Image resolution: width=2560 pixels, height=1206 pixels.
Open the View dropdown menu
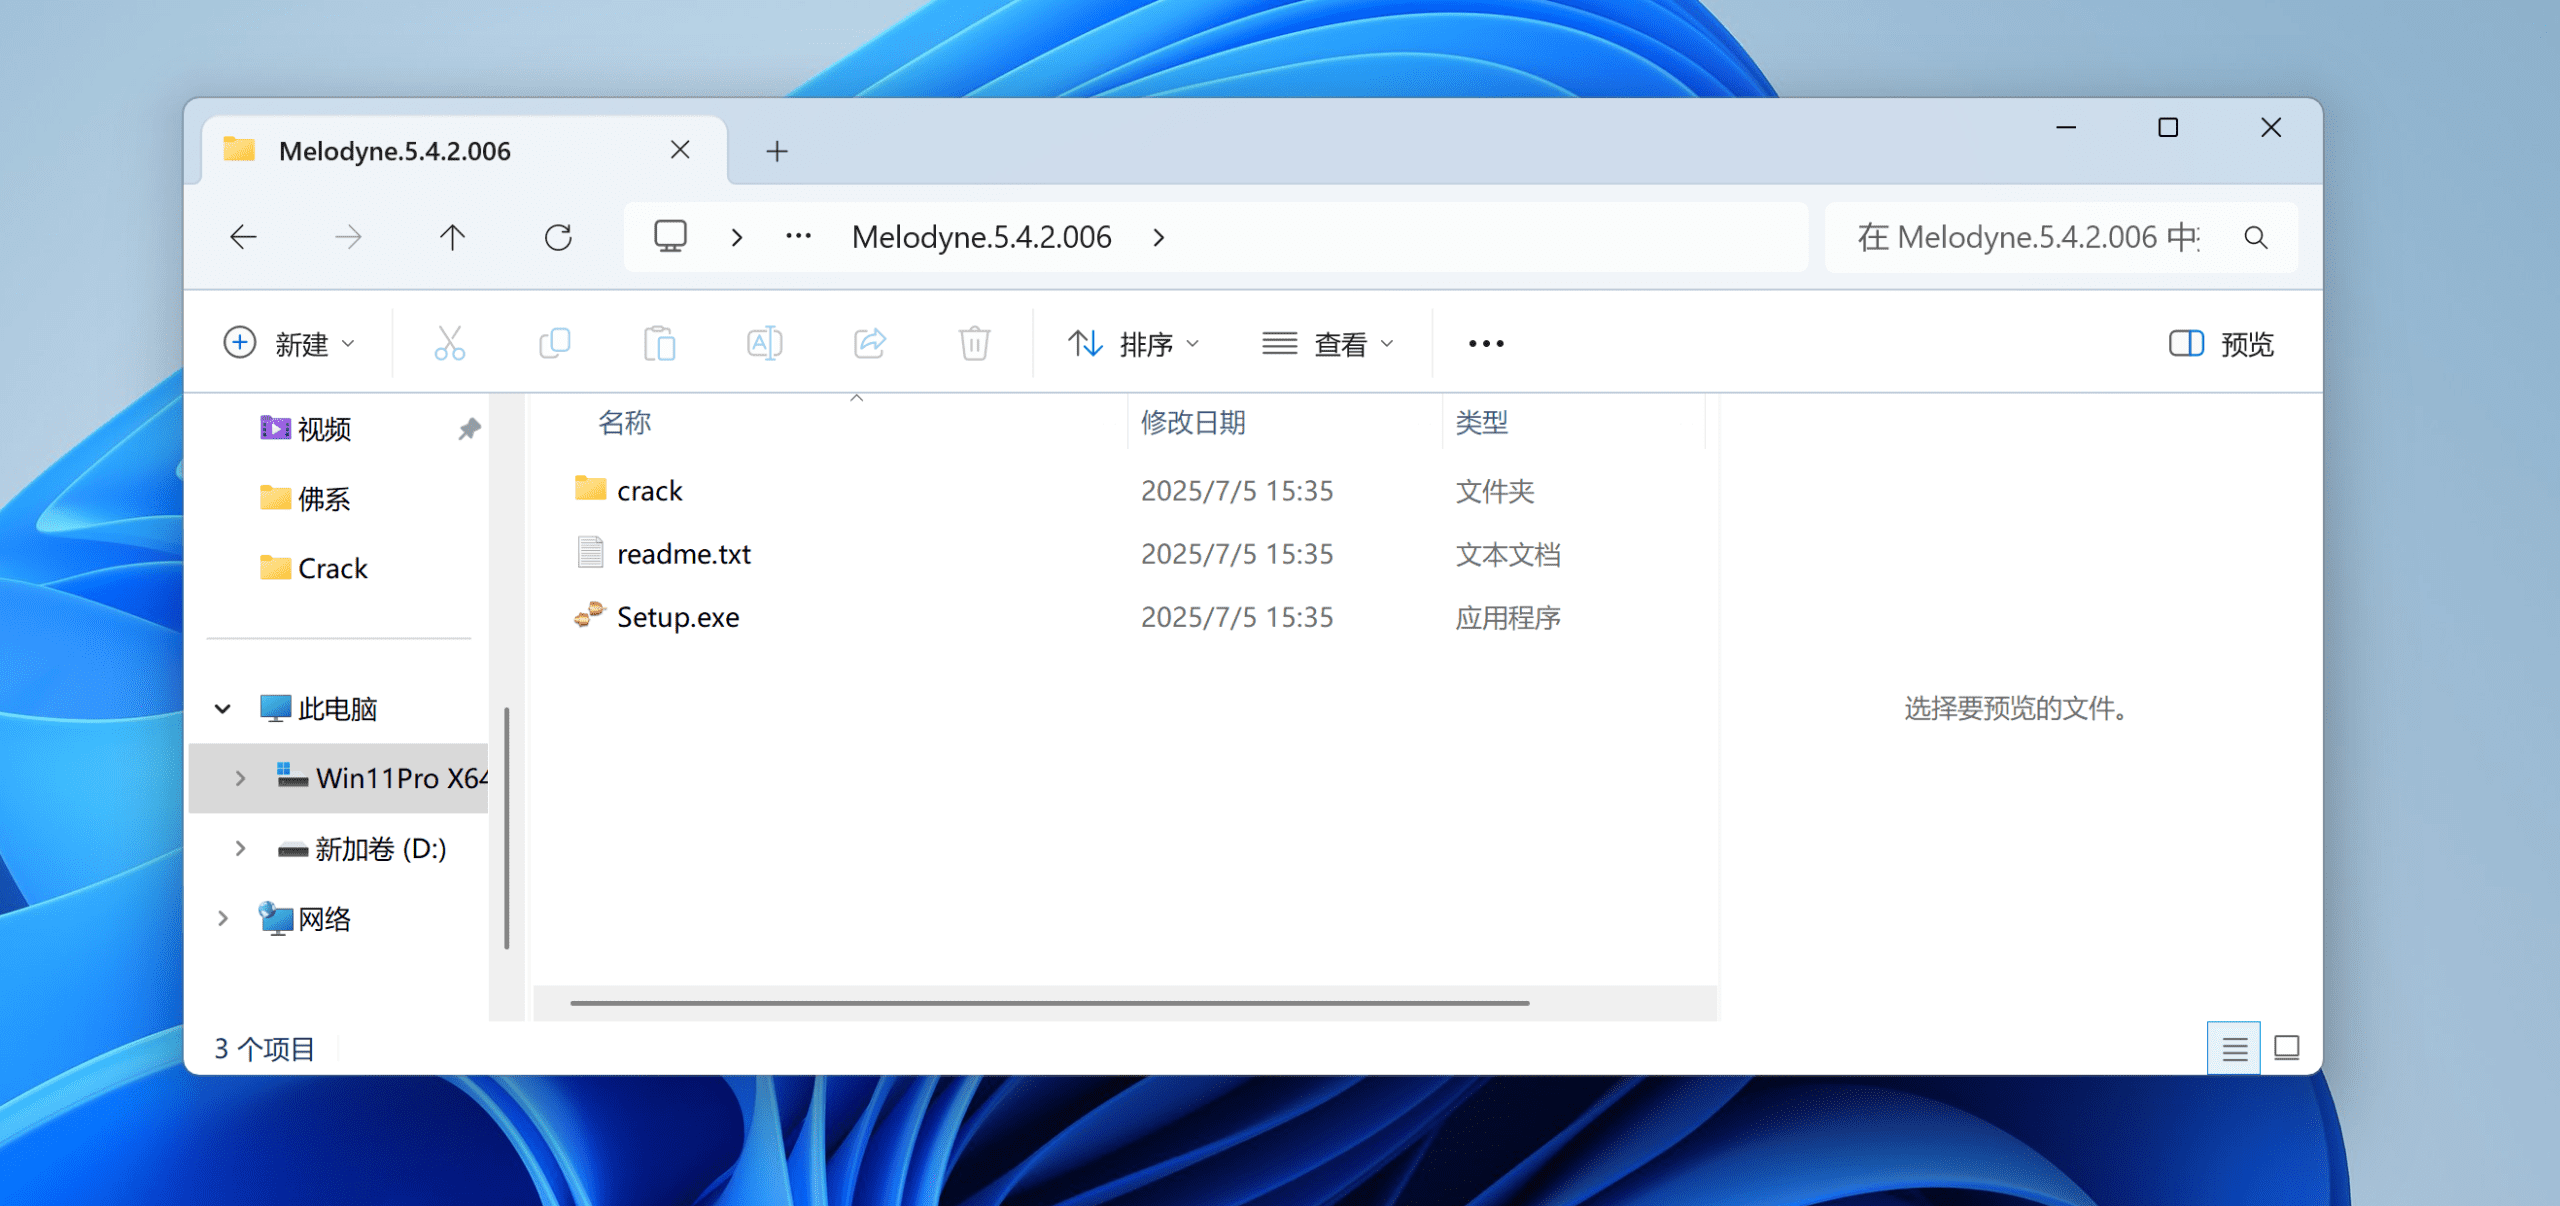[1327, 343]
